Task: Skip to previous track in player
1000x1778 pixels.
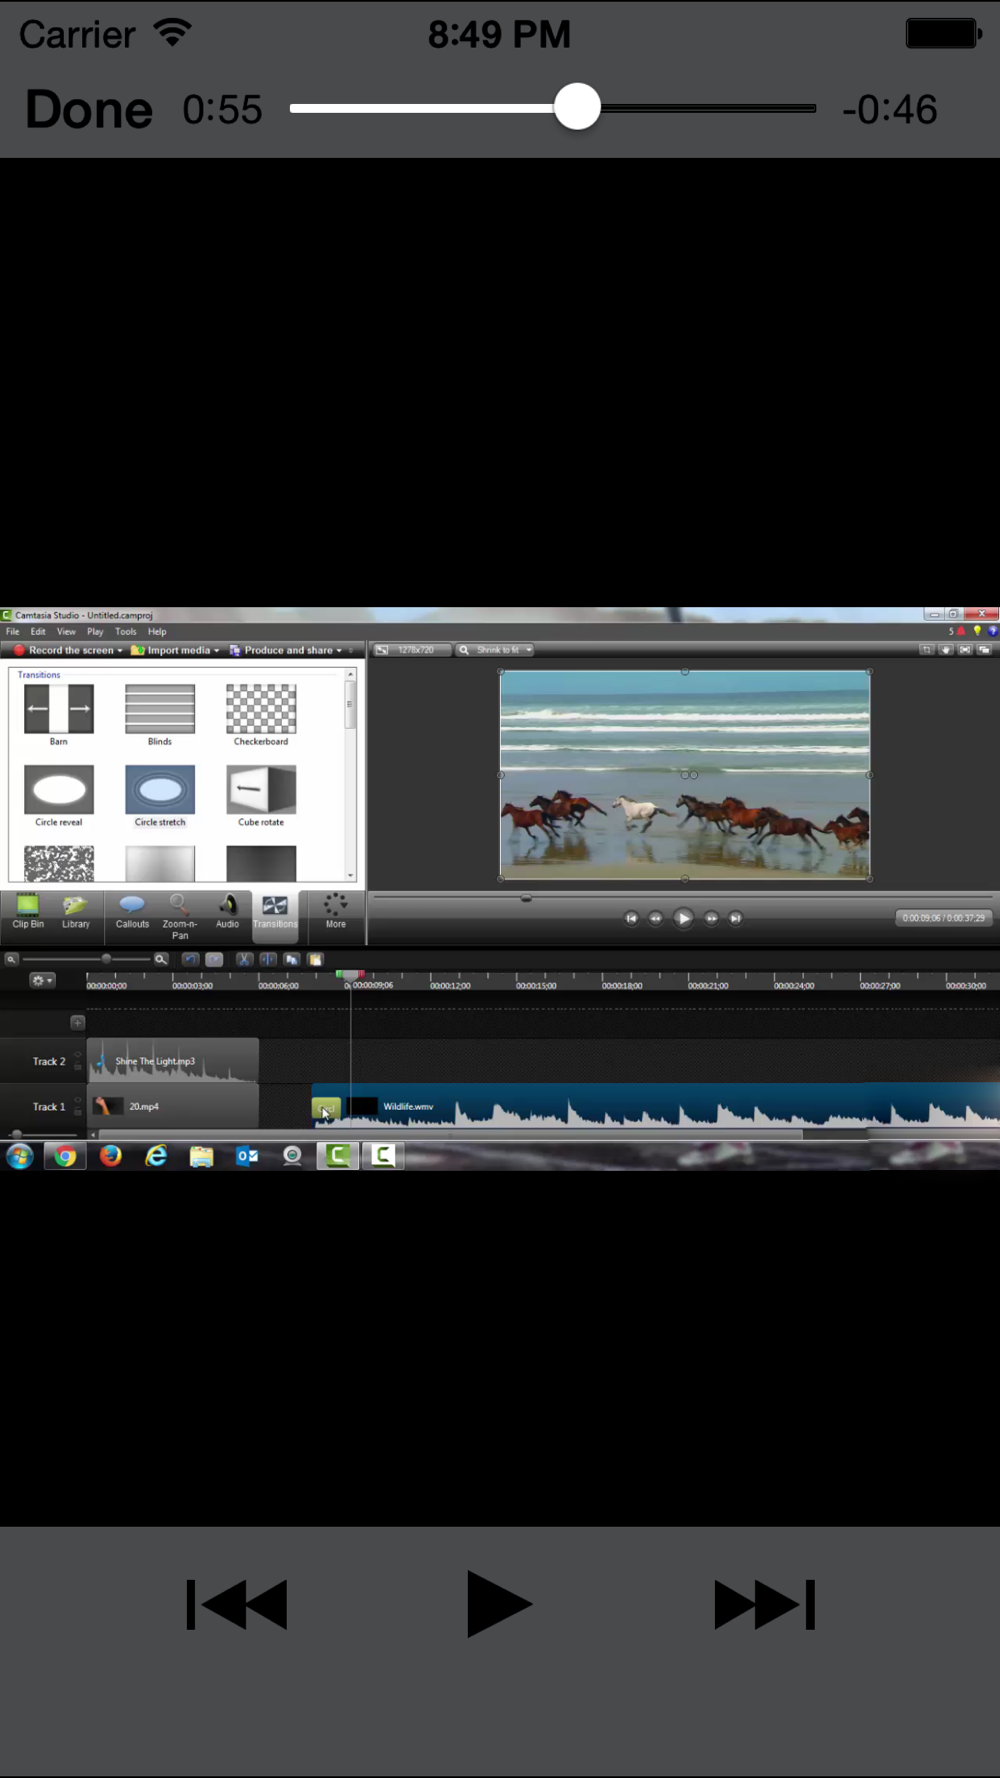Action: click(x=237, y=1604)
